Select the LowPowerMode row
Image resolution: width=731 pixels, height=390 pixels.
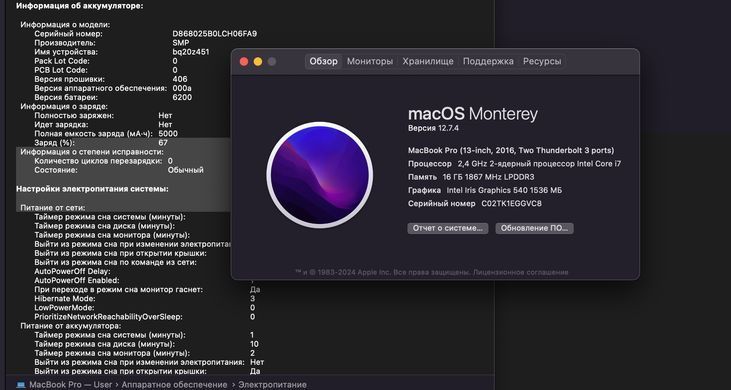(145, 308)
